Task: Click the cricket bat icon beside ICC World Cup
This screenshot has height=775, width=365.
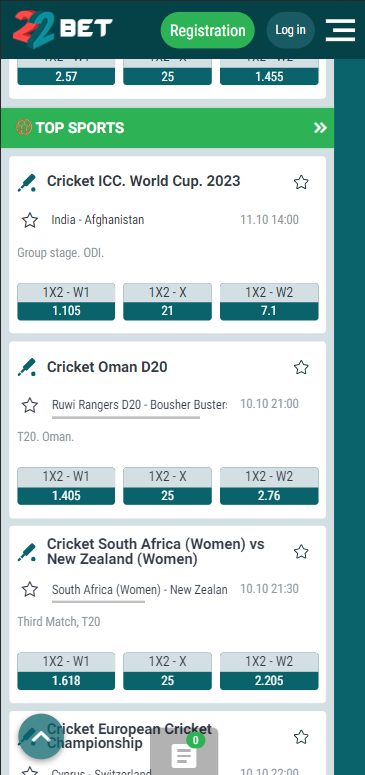Action: point(27,182)
